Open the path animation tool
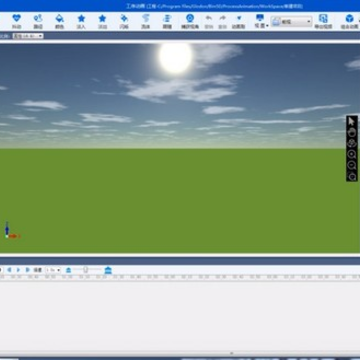Image resolution: width=360 pixels, height=360 pixels. click(38, 21)
